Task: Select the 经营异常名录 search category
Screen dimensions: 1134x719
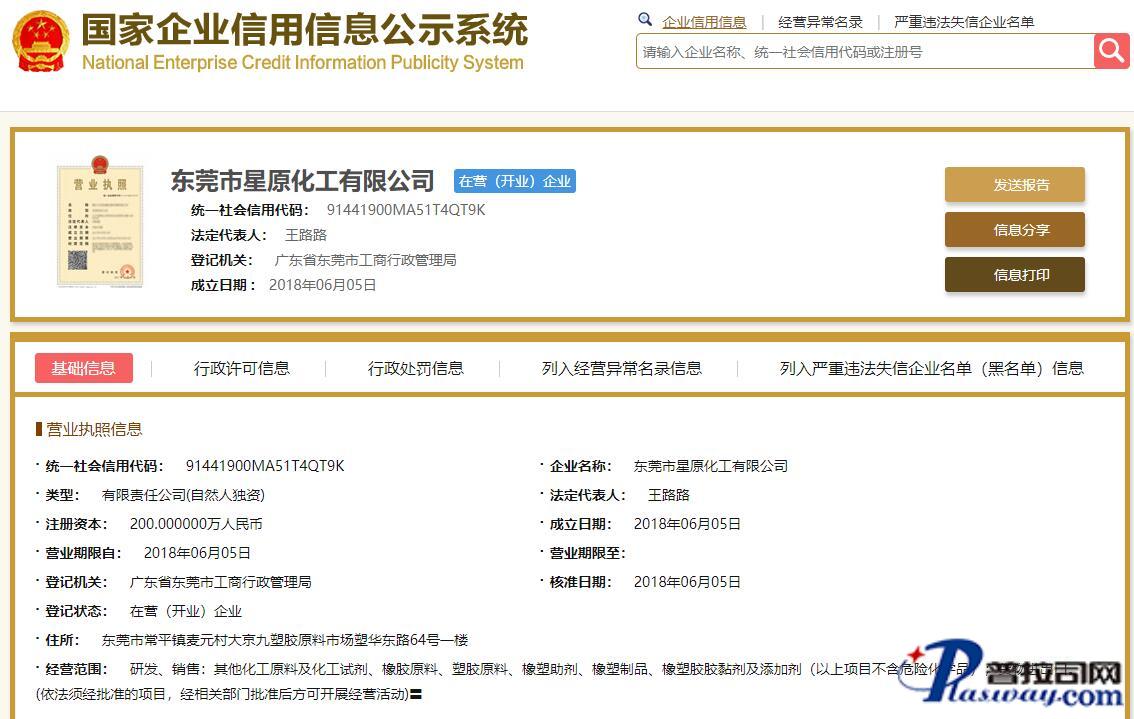Action: 820,22
